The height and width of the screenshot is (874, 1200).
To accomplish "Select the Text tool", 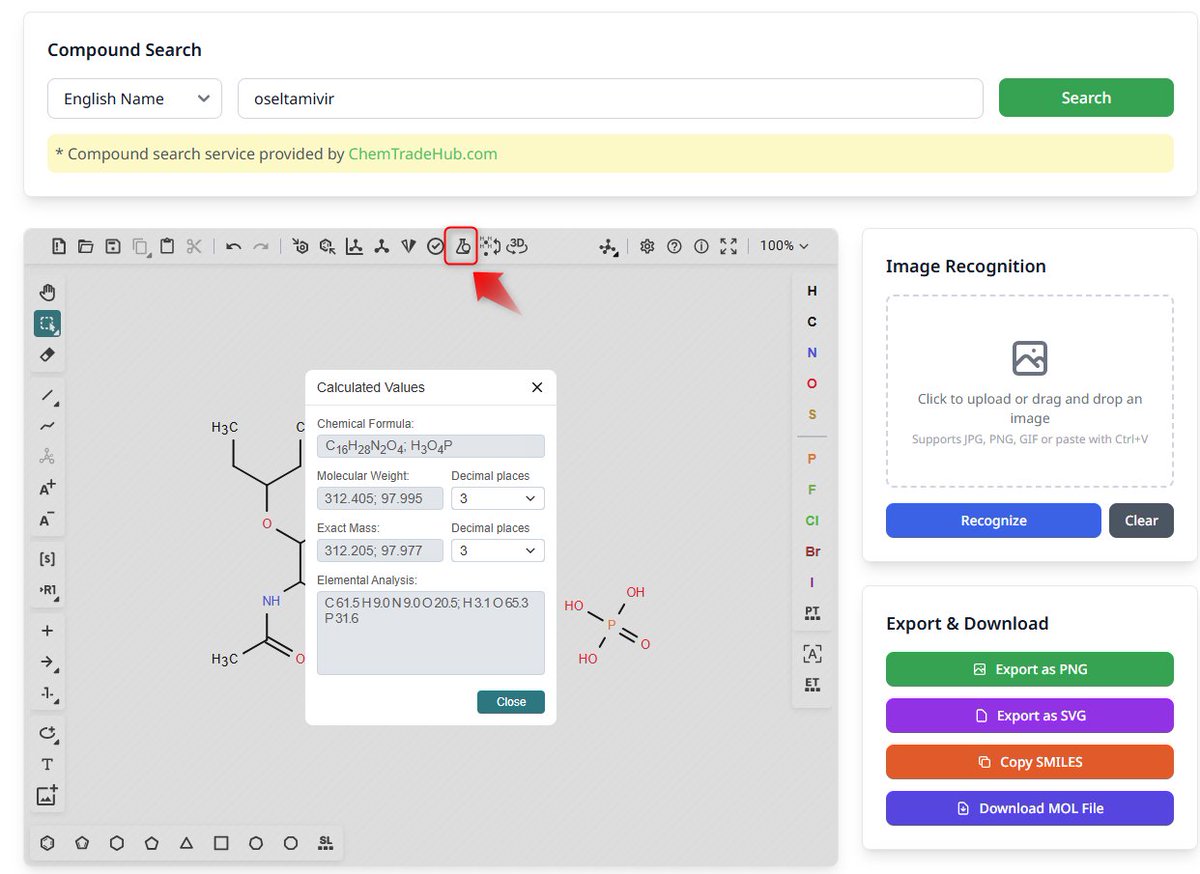I will (x=47, y=764).
